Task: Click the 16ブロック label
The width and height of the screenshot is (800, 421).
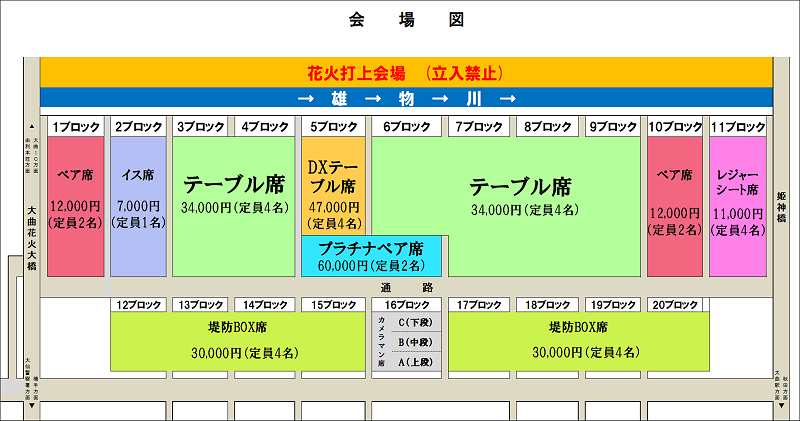Action: 406,304
